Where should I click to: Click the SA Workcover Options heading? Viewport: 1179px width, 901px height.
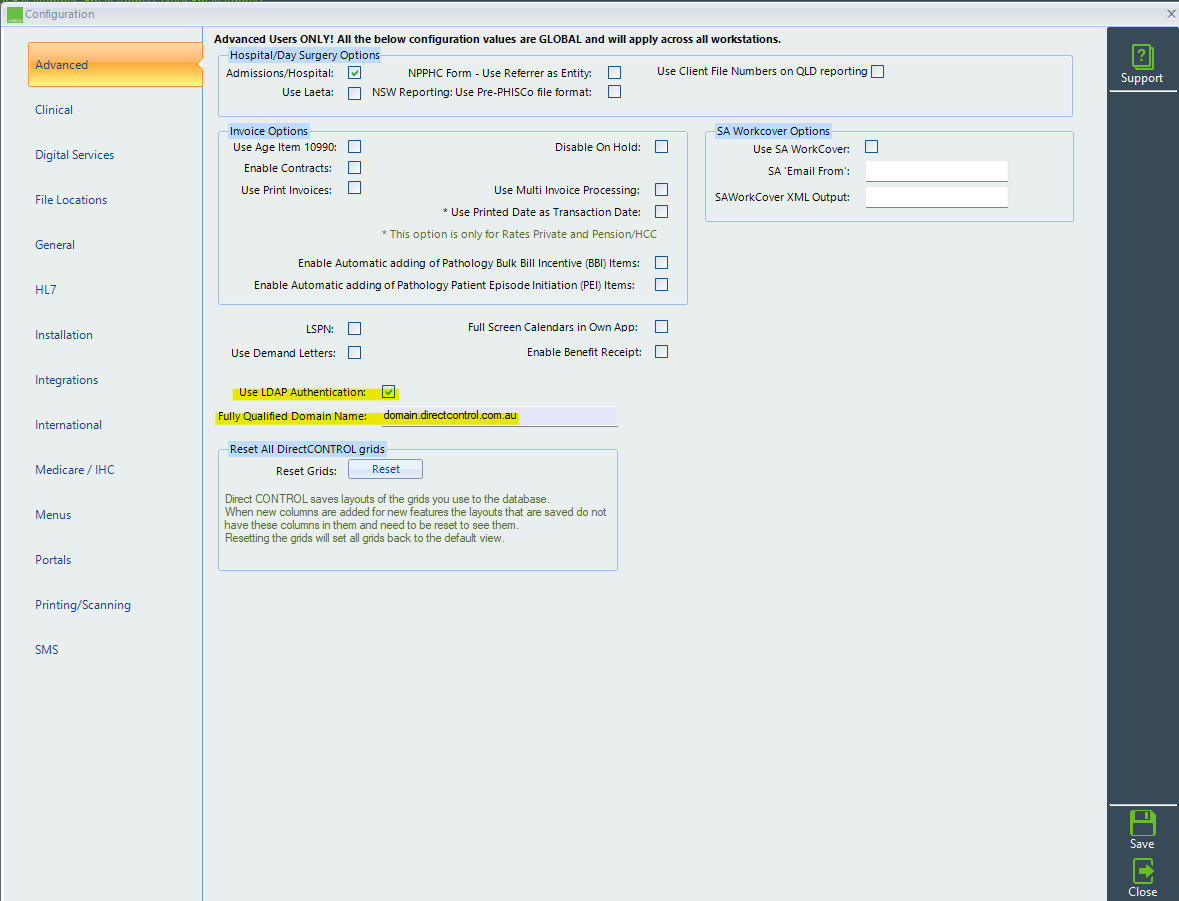[773, 131]
